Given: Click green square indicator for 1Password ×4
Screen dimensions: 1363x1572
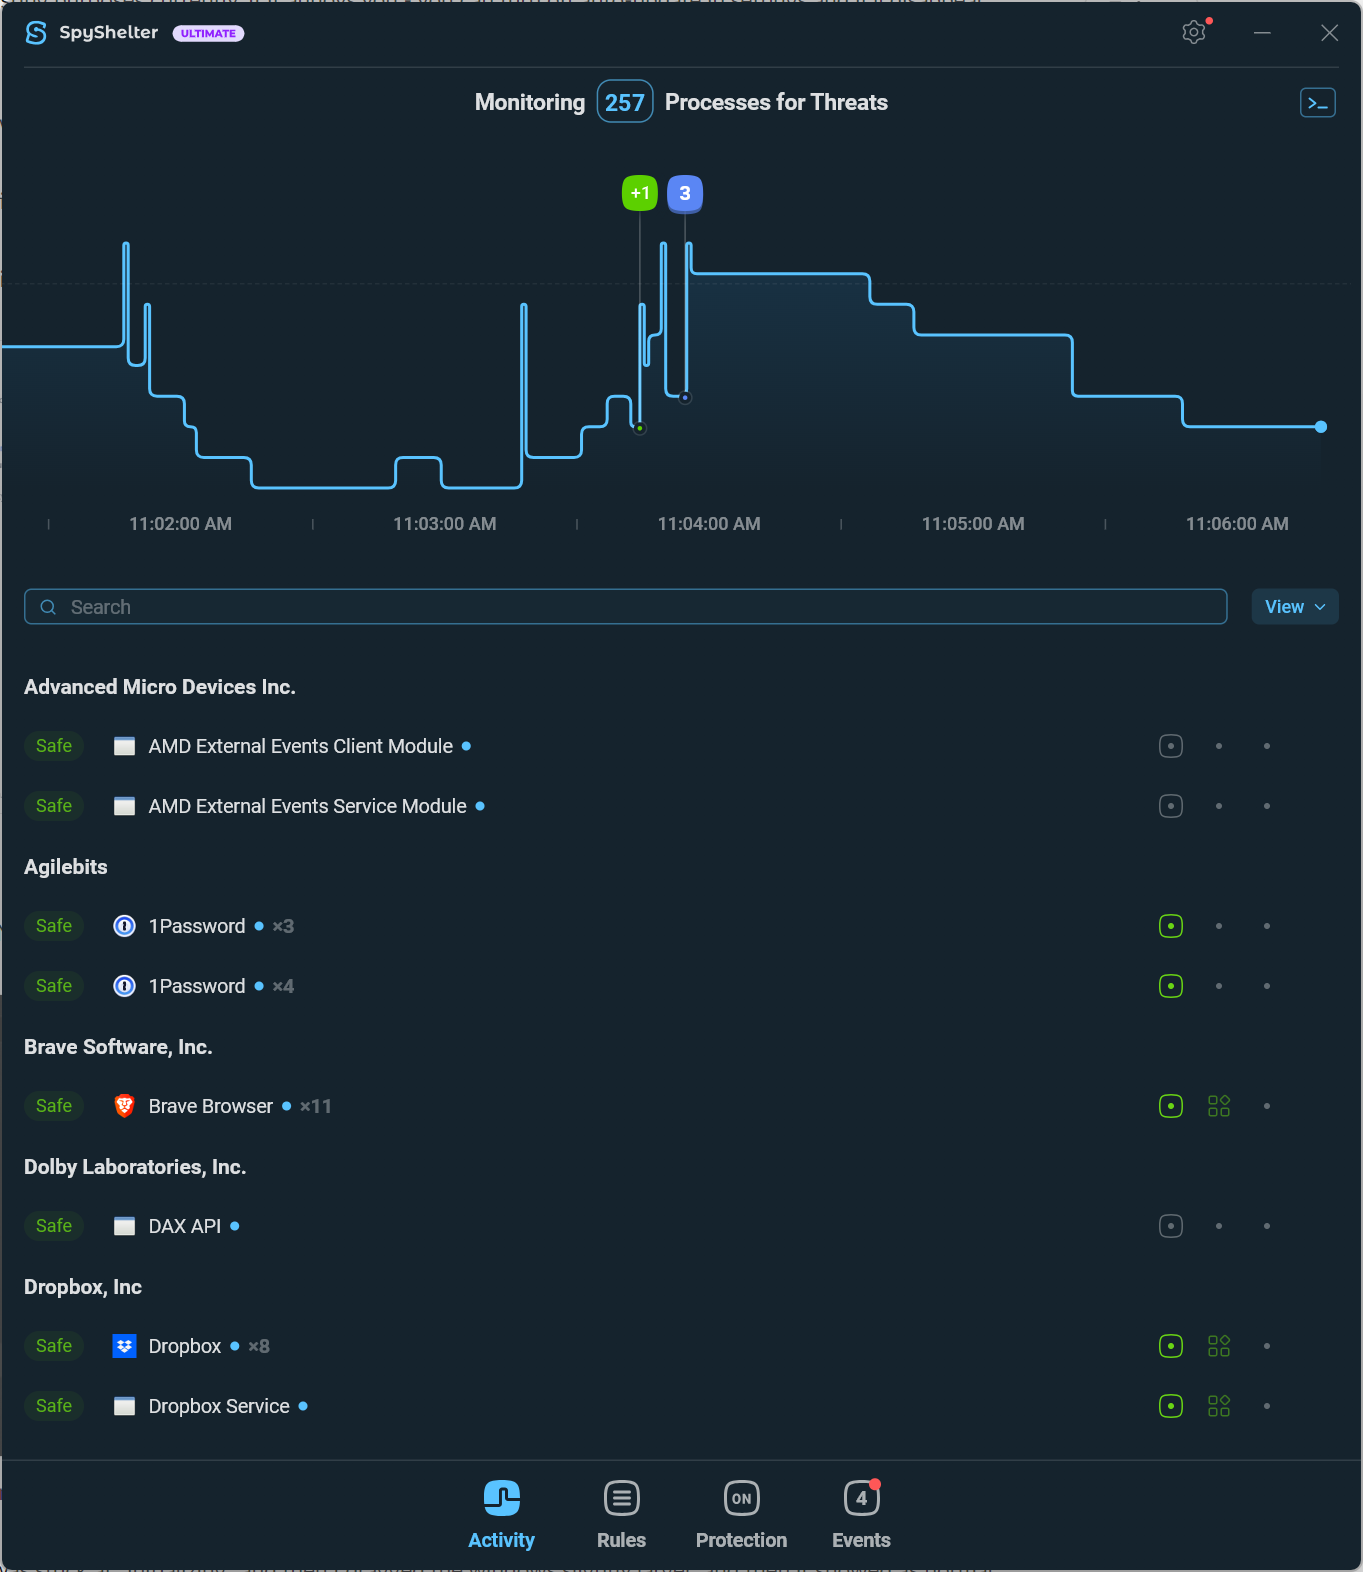Looking at the screenshot, I should tap(1171, 986).
